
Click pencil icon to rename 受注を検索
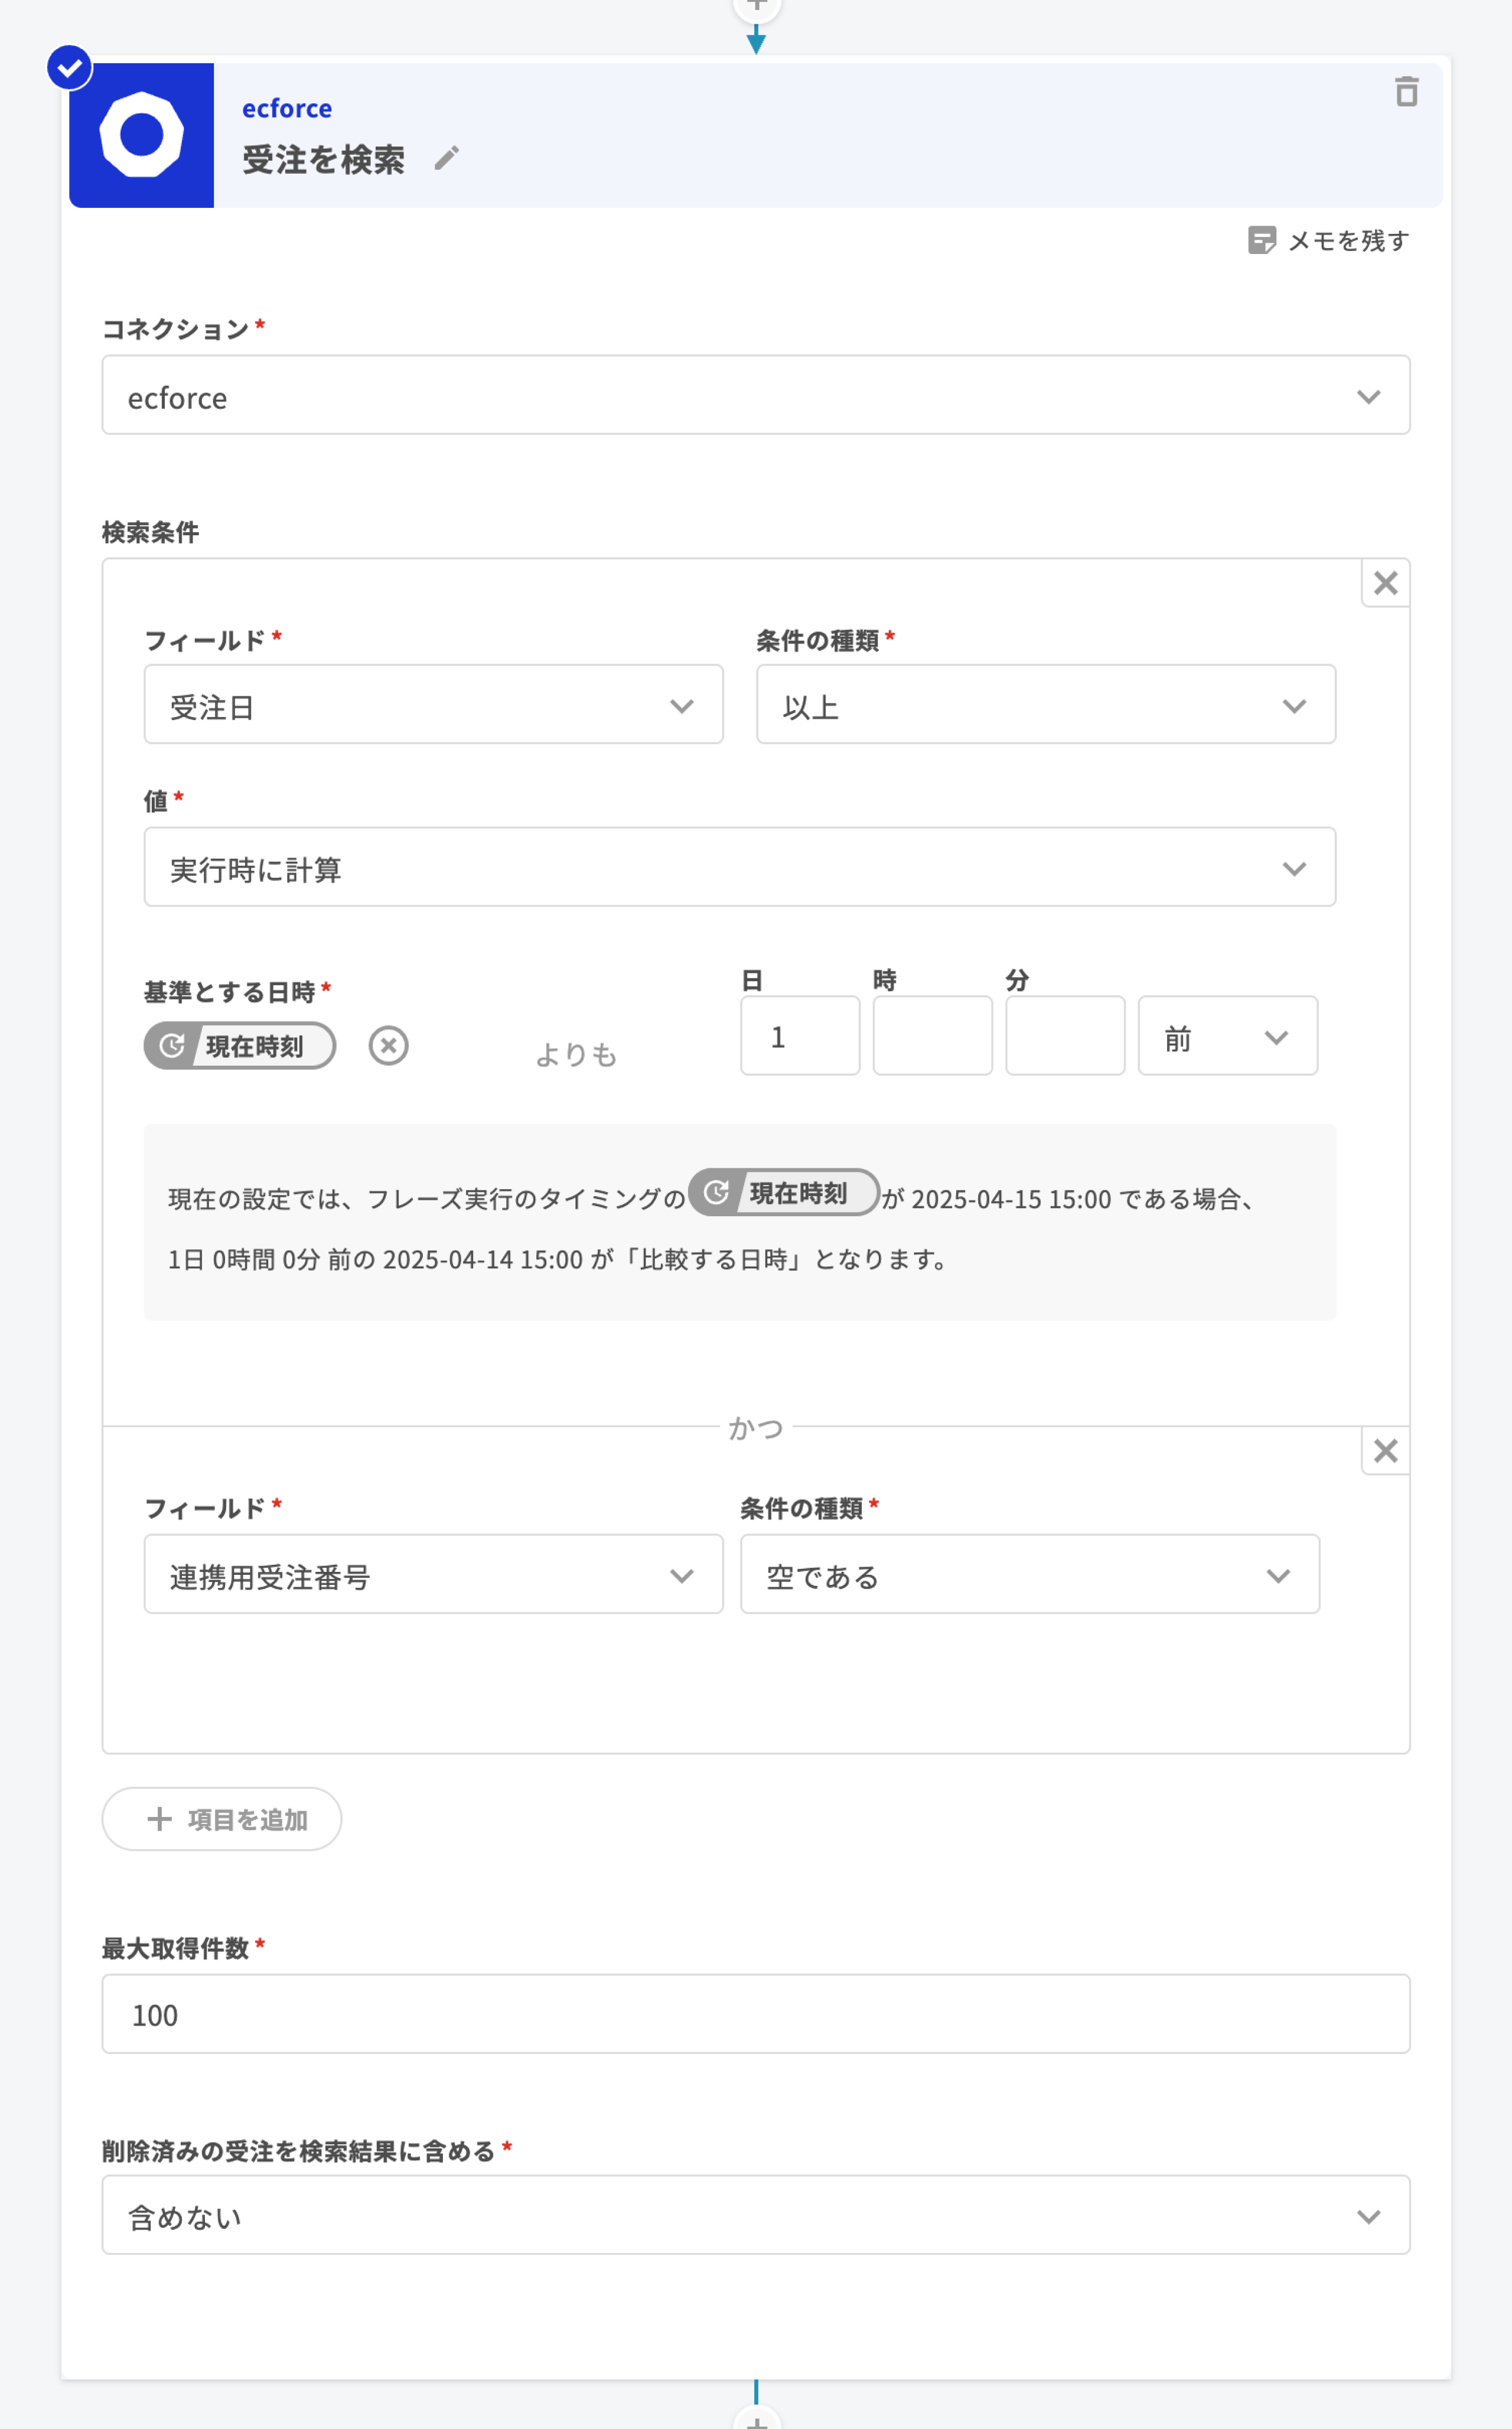[x=447, y=158]
